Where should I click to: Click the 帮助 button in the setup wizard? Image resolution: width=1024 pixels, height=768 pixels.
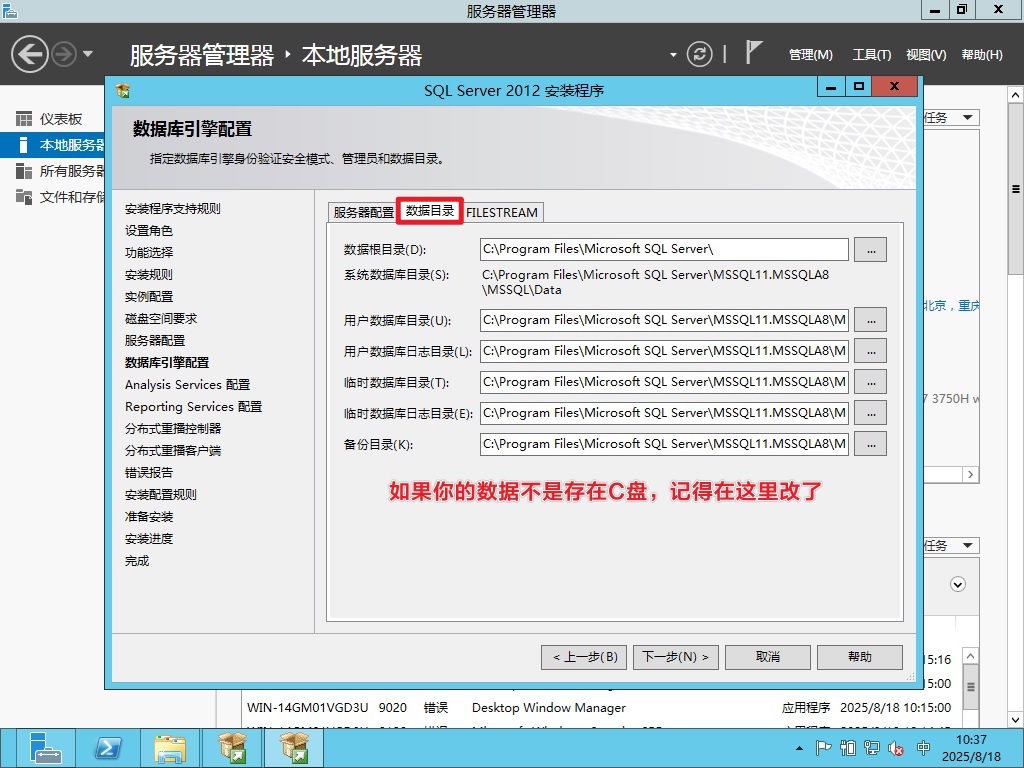[x=859, y=657]
